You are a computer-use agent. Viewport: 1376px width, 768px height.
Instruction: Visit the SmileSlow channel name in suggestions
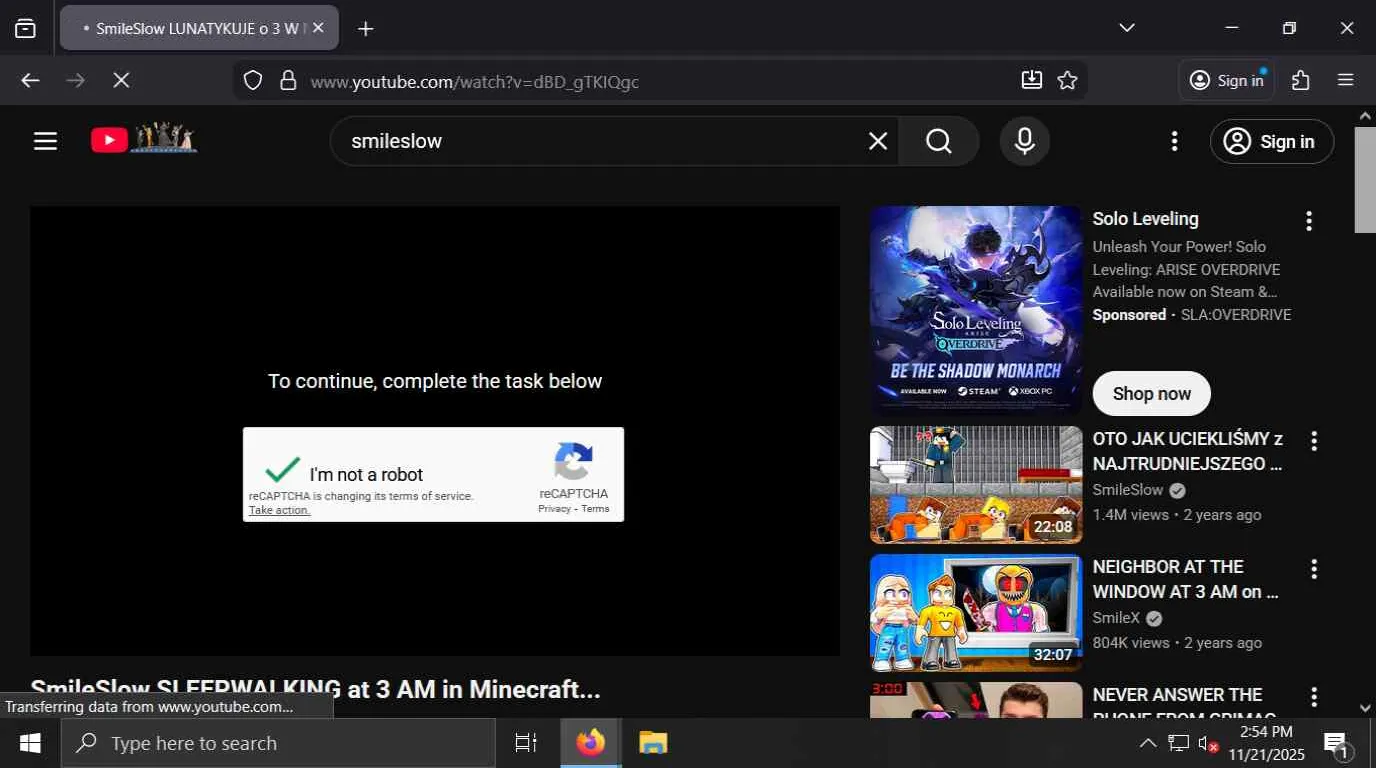pyautogui.click(x=1128, y=490)
